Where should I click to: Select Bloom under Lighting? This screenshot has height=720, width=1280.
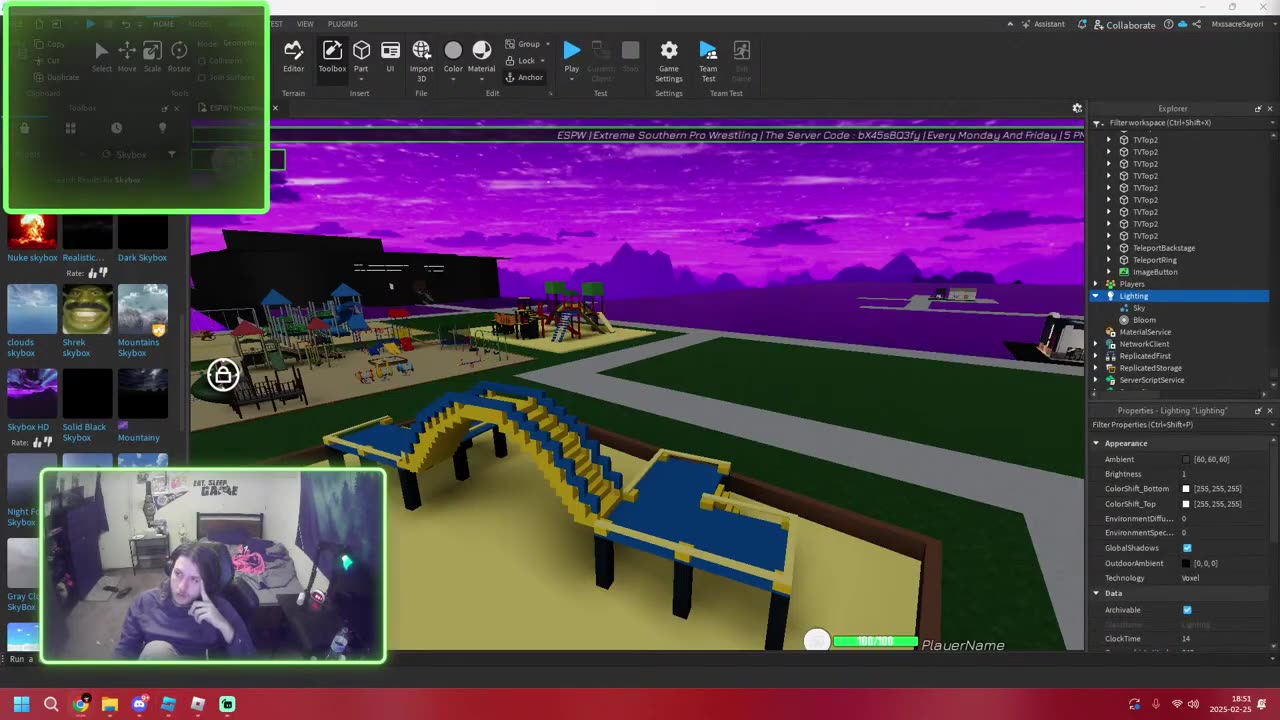[x=1144, y=320]
